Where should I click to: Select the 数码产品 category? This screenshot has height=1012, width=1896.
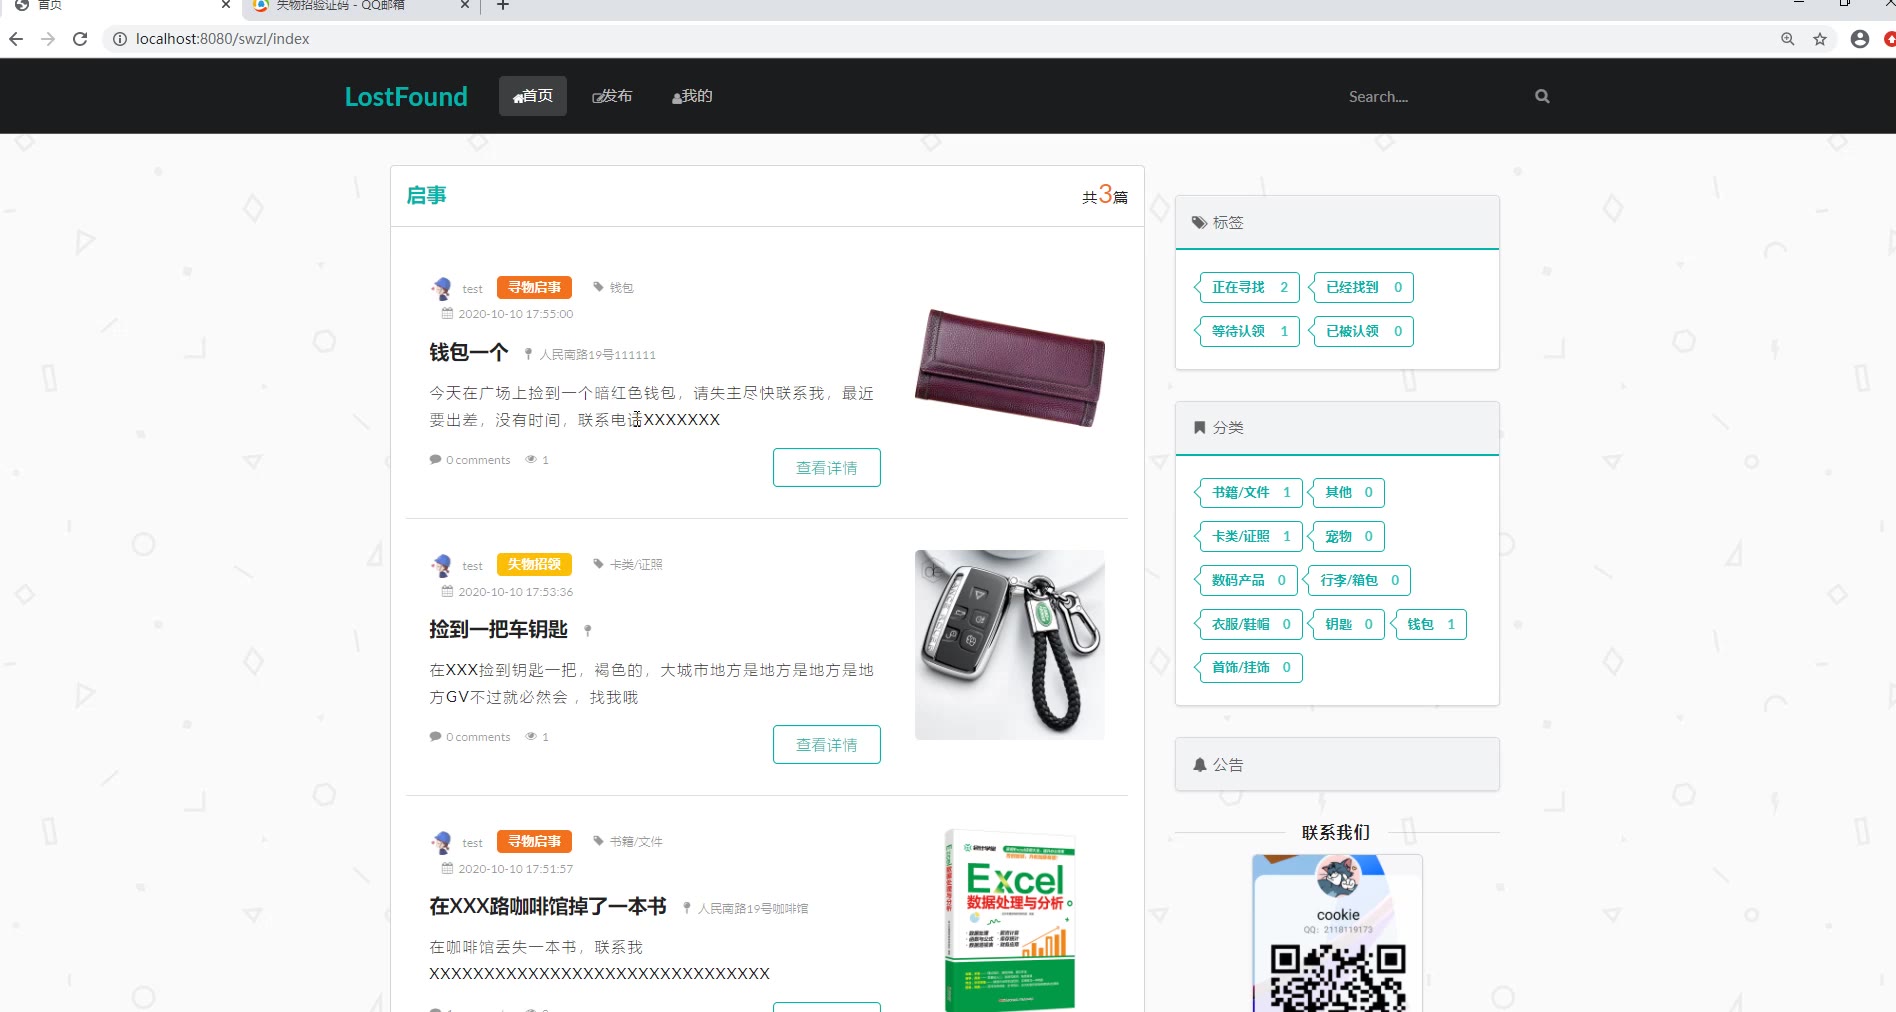tap(1247, 580)
